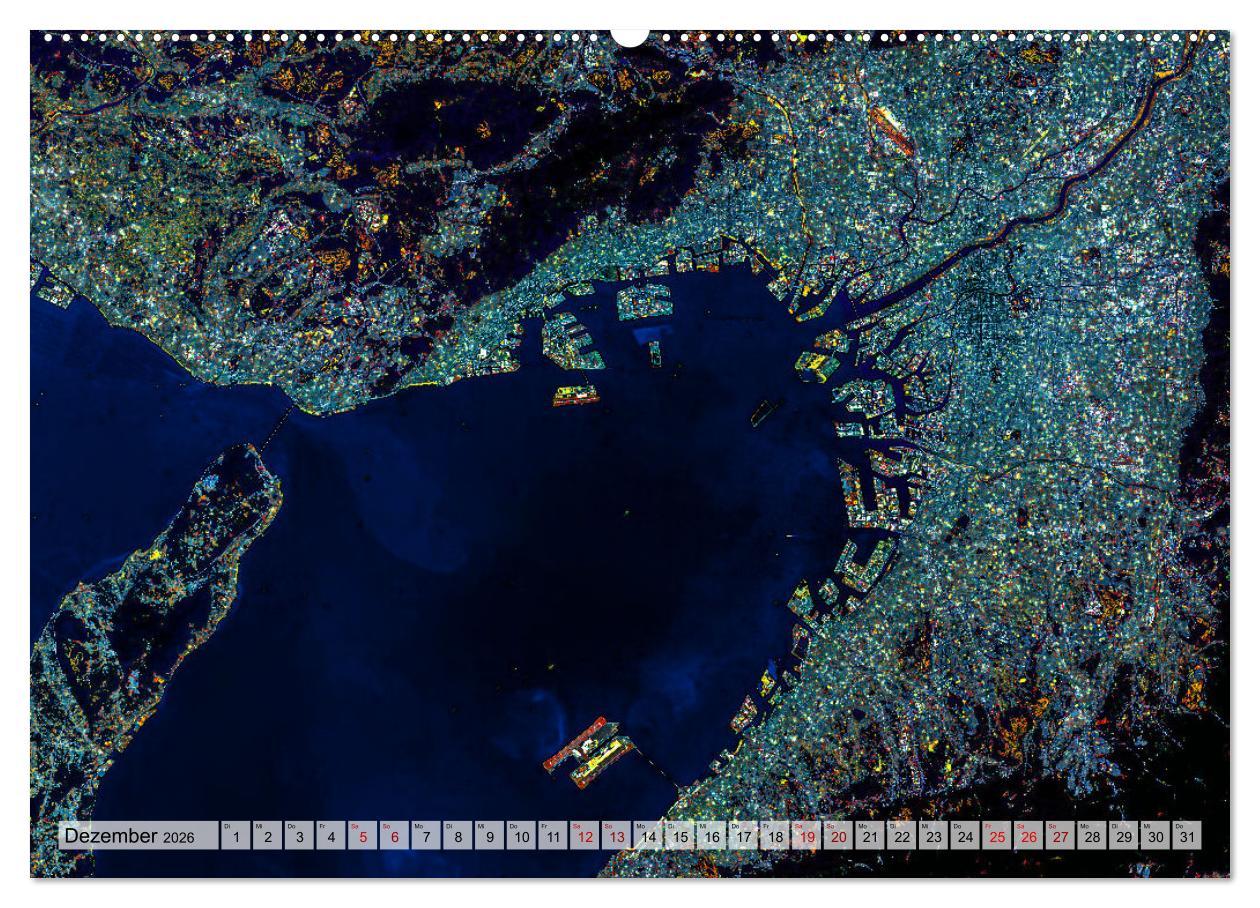Select red date 26 cell
This screenshot has height=908, width=1260.
[1028, 836]
